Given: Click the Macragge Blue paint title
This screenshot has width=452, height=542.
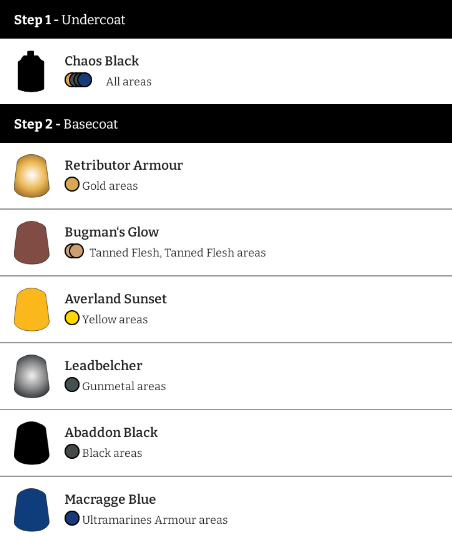Looking at the screenshot, I should [x=110, y=499].
